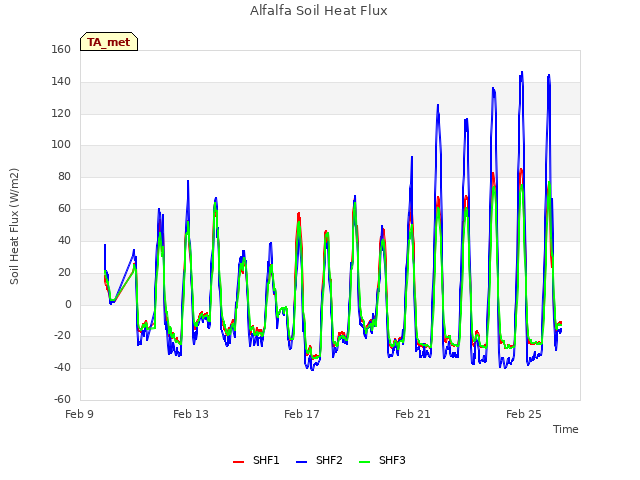Click the blue SHF2 spike near 78 at Feb 13

pyautogui.click(x=188, y=181)
